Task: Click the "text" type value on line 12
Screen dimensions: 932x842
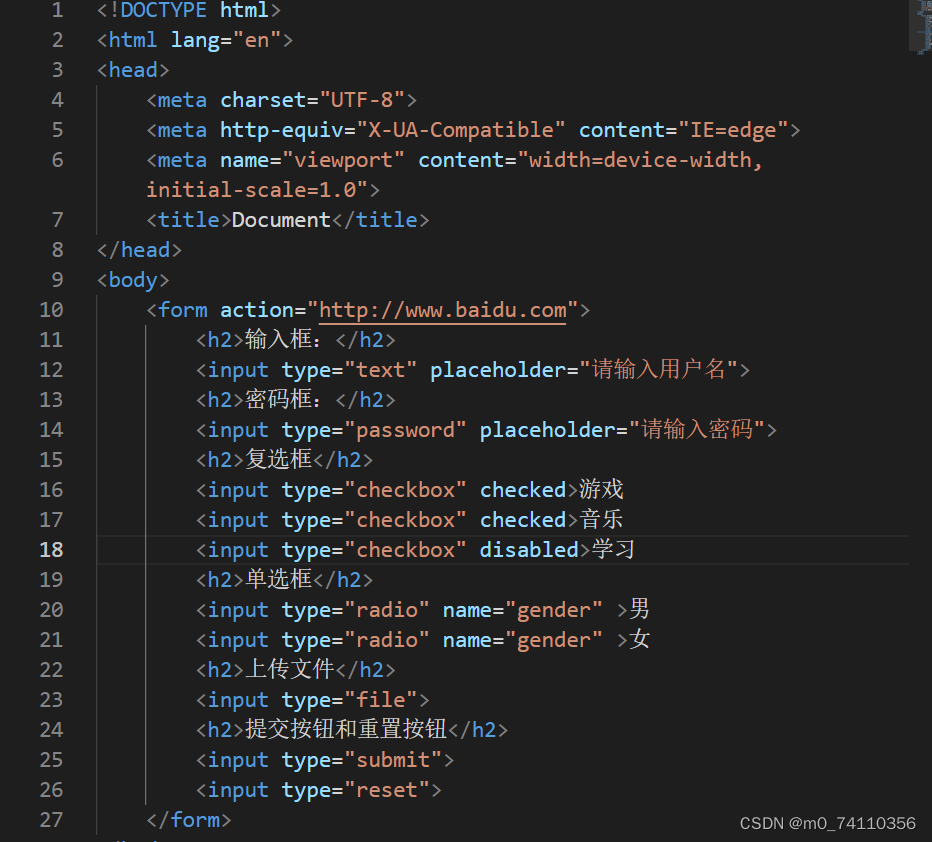Action: (381, 370)
